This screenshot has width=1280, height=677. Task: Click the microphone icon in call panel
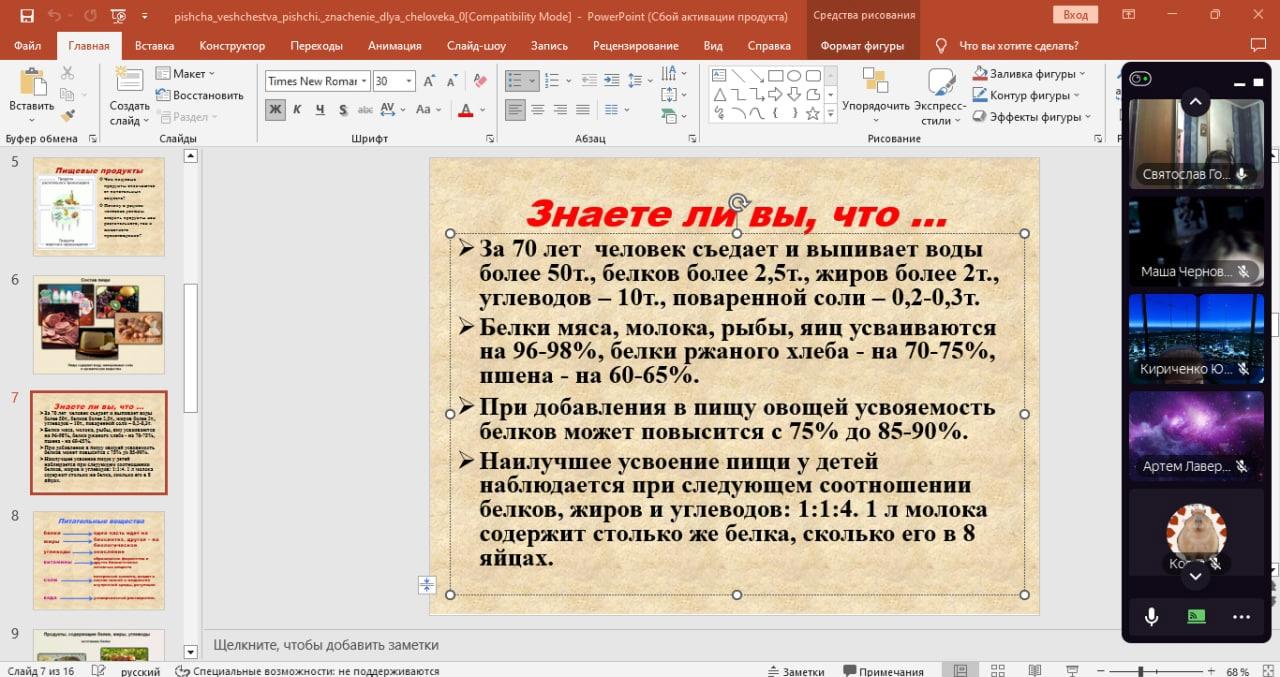point(1151,616)
